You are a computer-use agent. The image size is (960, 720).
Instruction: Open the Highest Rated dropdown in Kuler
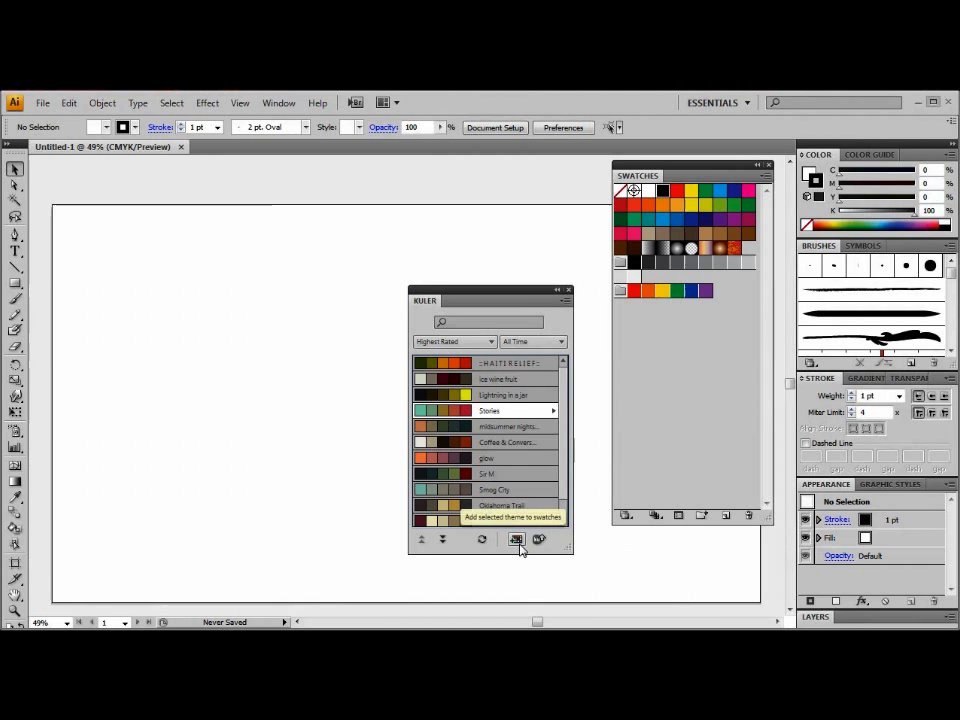point(455,342)
